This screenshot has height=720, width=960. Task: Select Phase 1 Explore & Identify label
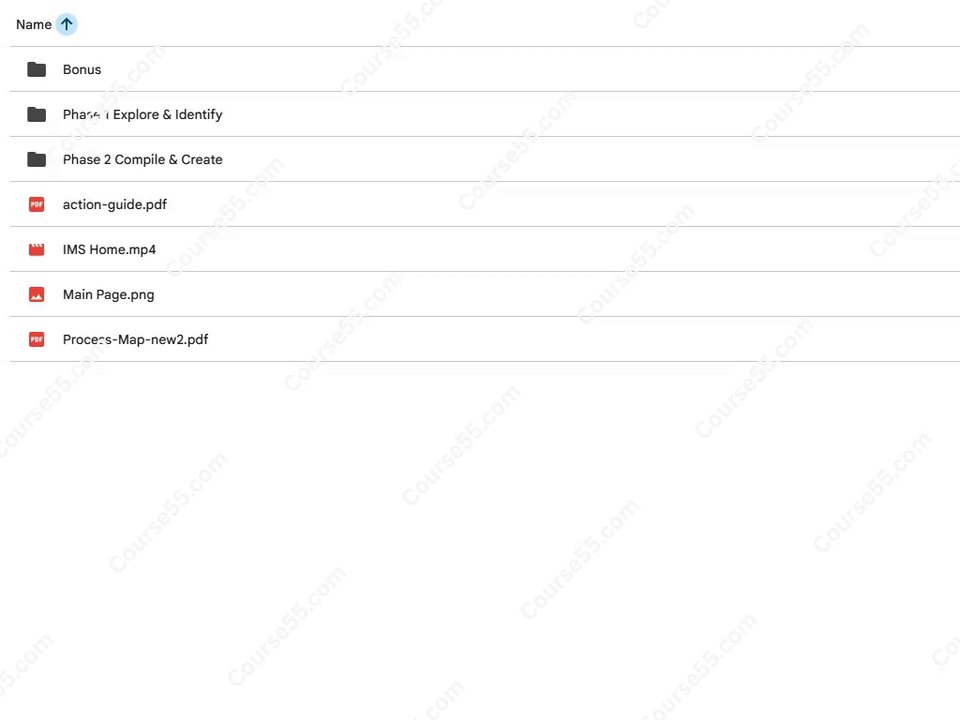(x=143, y=114)
